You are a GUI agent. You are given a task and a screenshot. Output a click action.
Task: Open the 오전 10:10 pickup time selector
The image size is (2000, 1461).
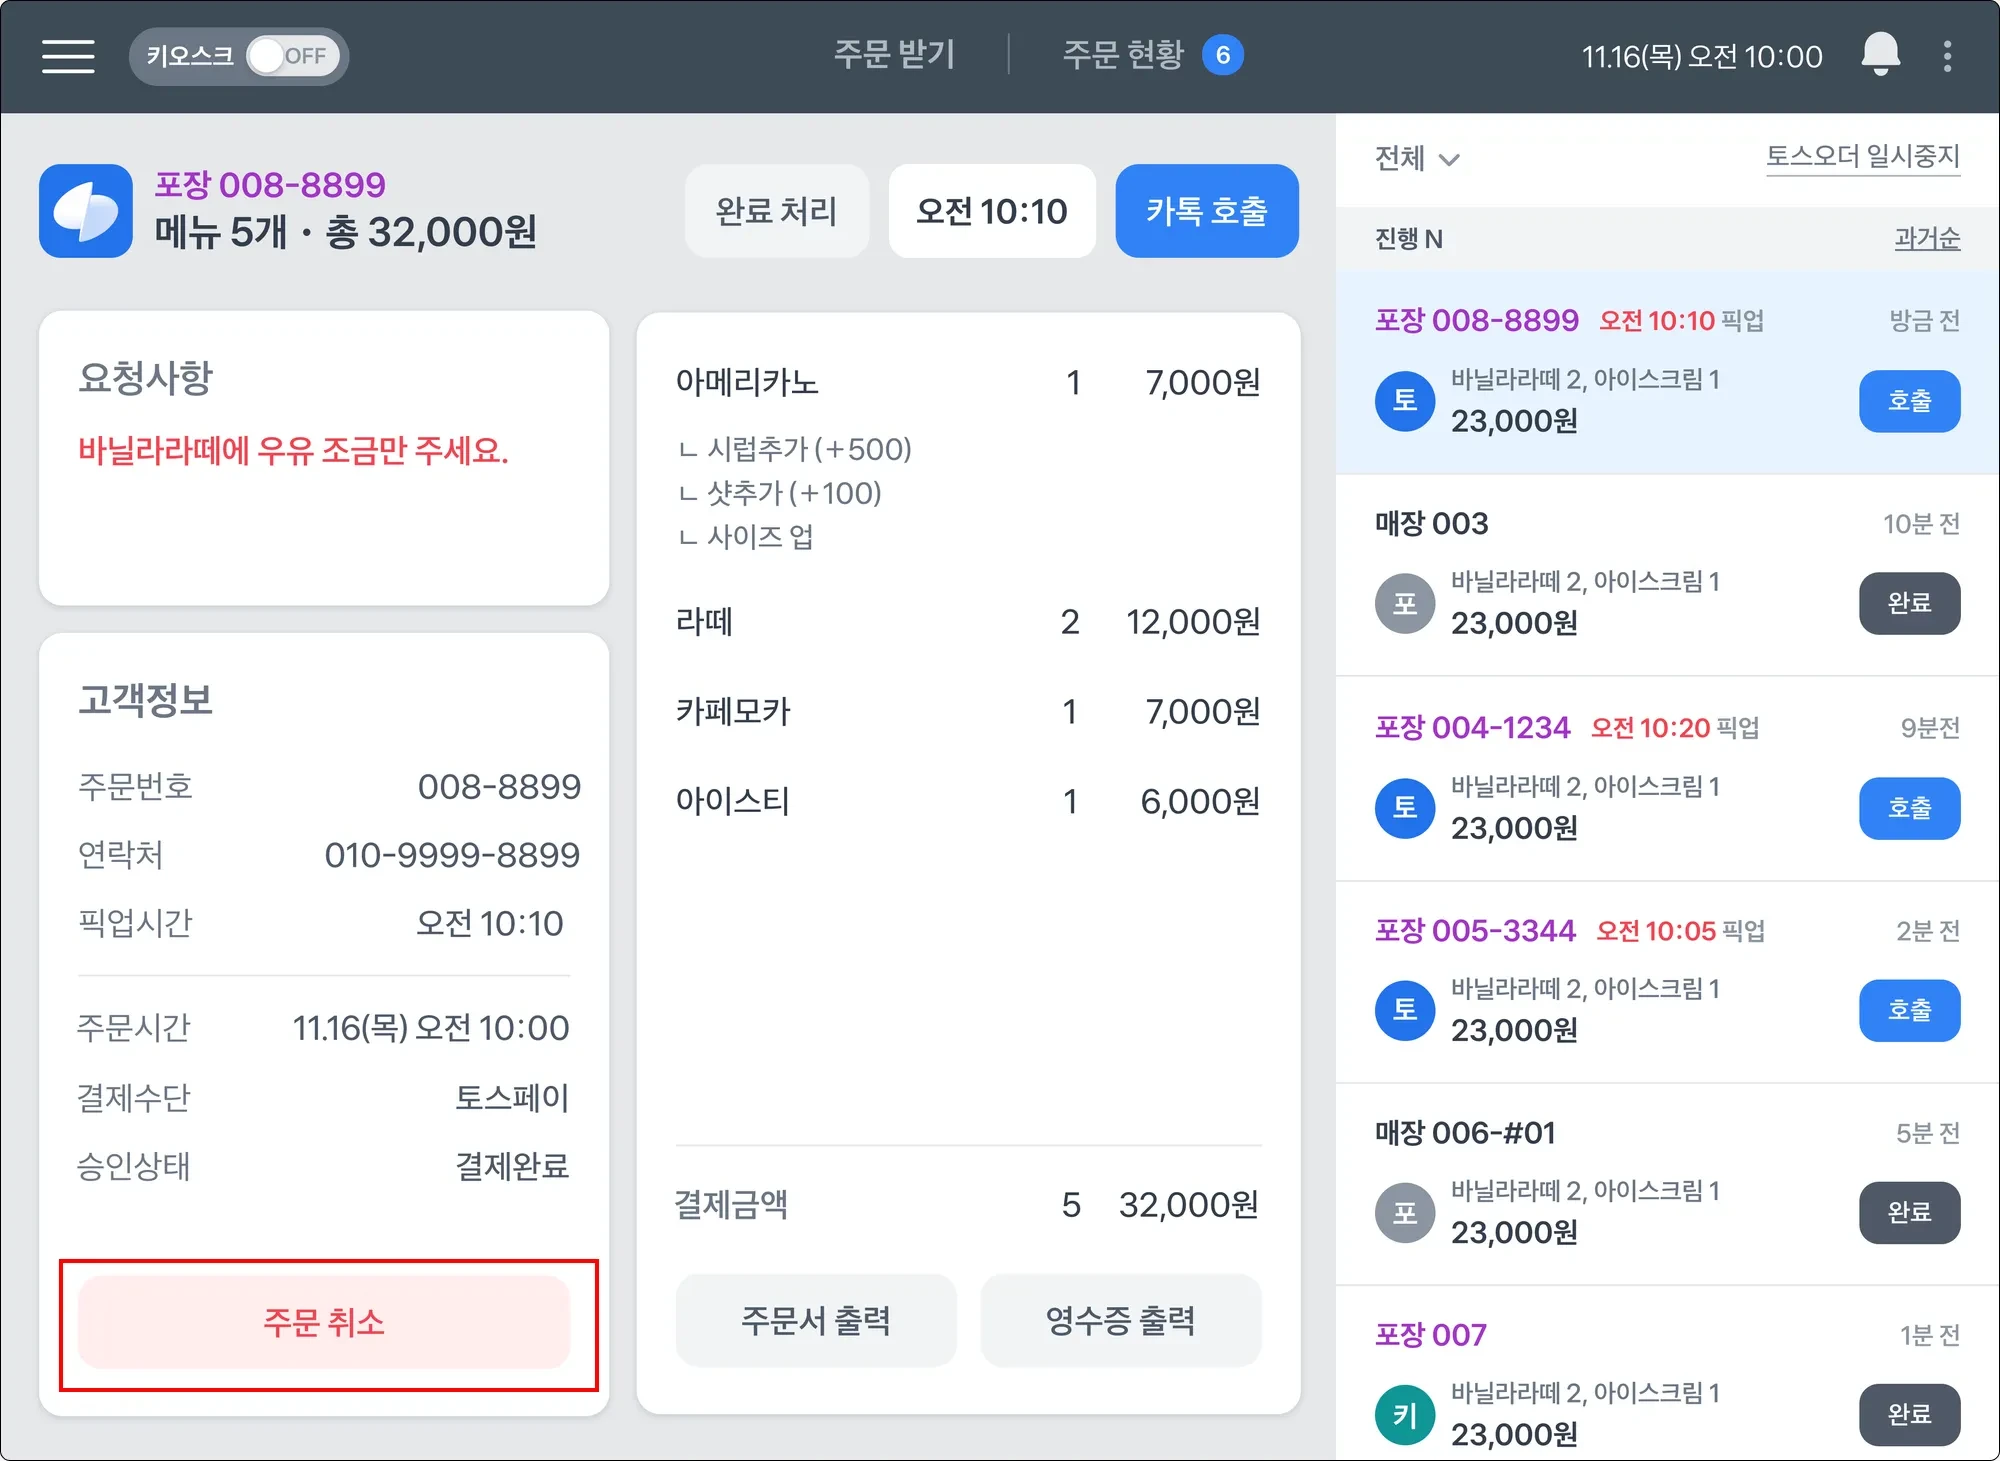click(x=992, y=211)
